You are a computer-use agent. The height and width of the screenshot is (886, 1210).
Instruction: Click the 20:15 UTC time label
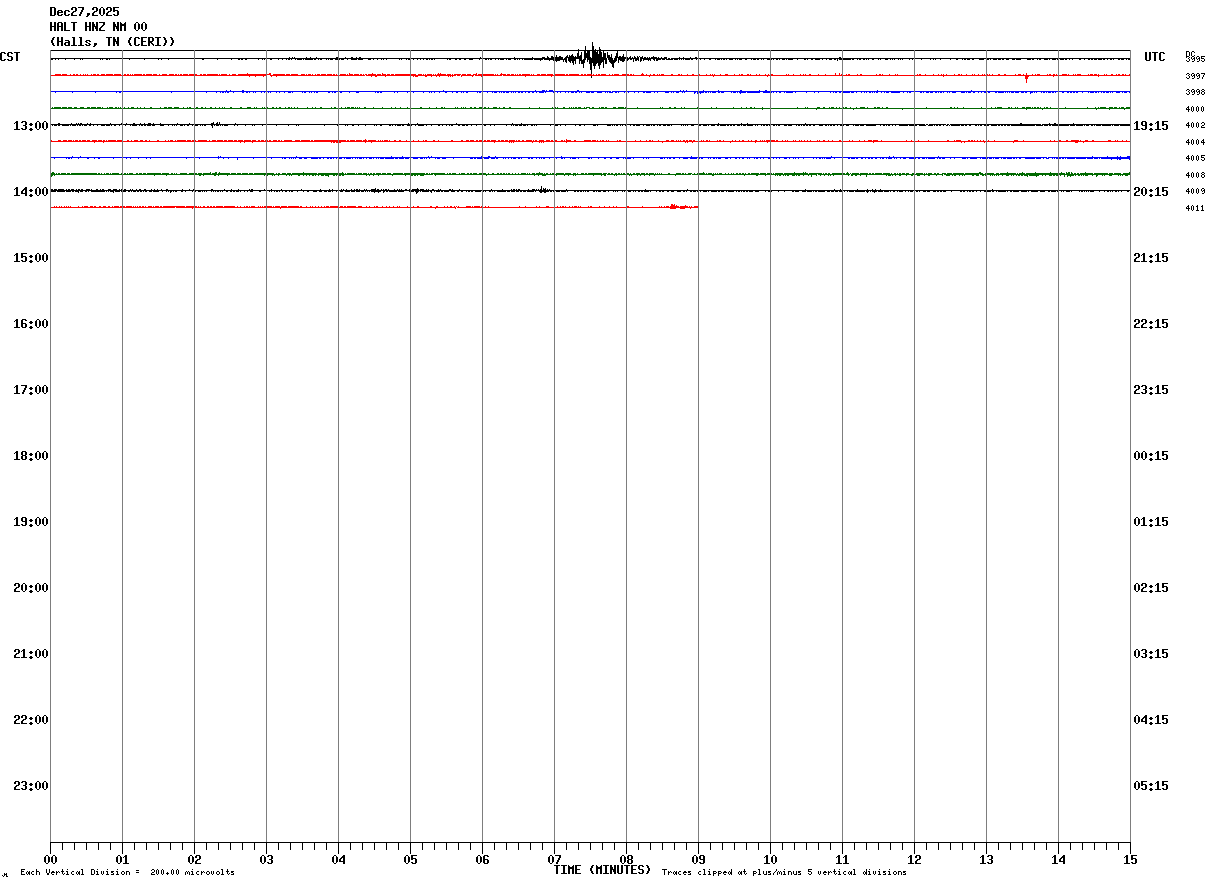[x=1151, y=192]
